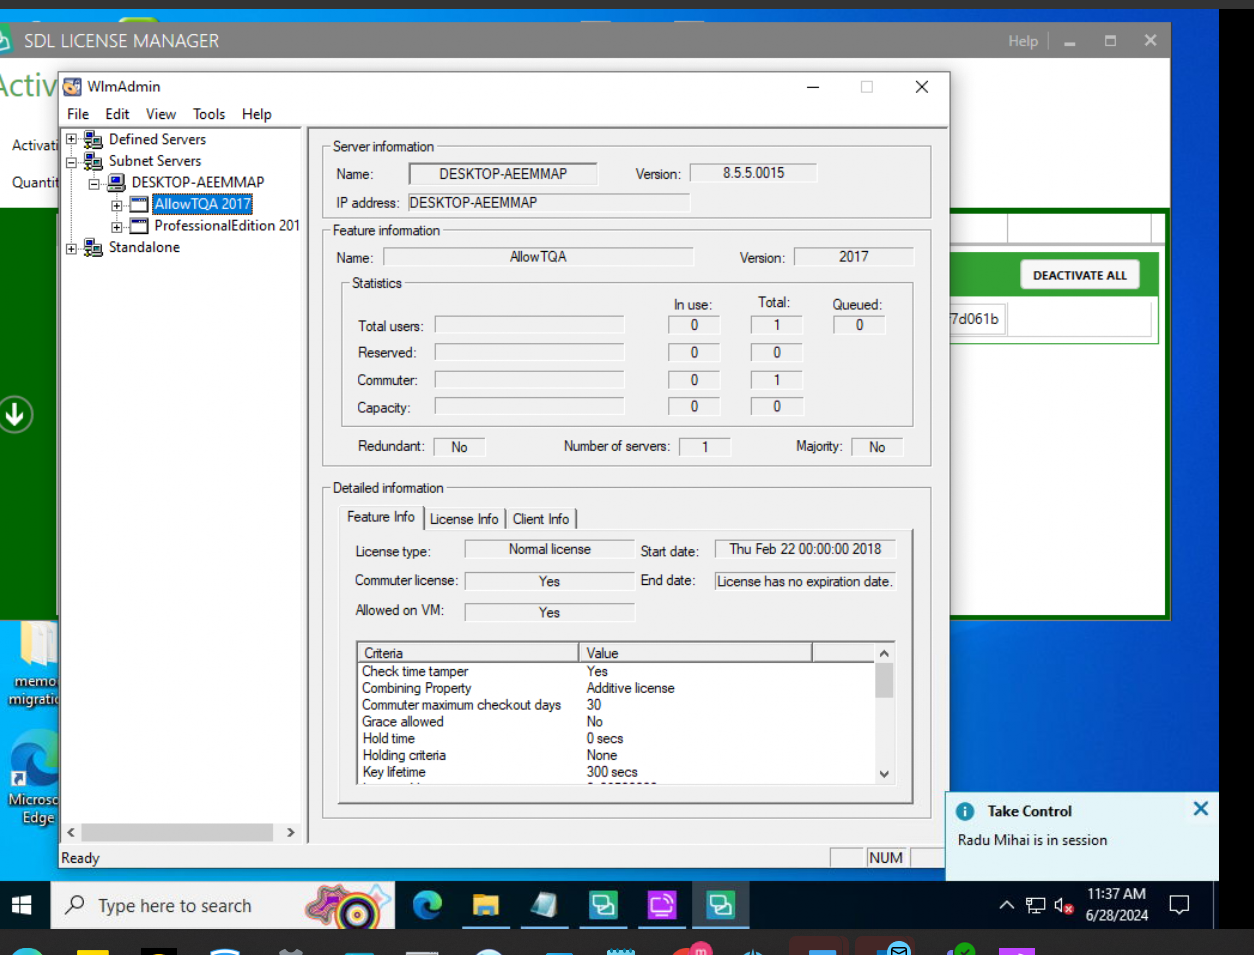Select Standalone in the tree
This screenshot has height=955, width=1254.
click(x=144, y=247)
